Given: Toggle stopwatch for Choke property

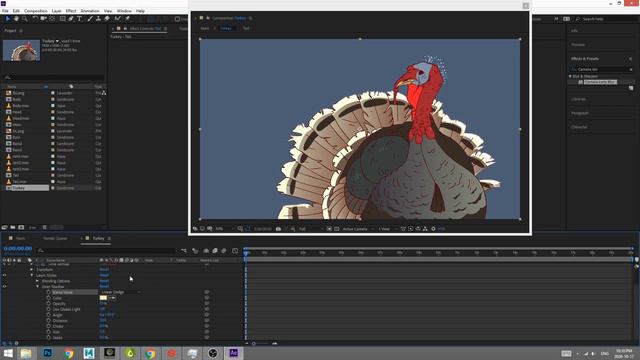Looking at the screenshot, I should [49, 327].
